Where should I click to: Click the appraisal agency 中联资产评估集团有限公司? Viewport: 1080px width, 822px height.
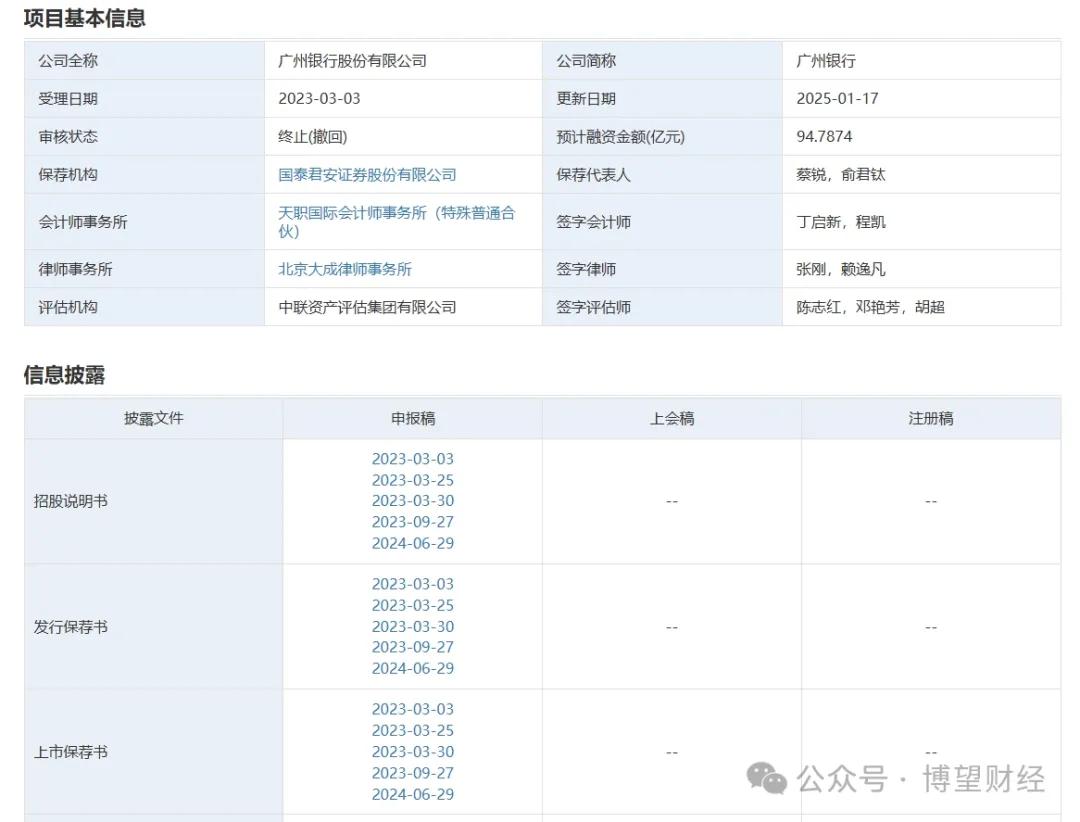pos(367,307)
